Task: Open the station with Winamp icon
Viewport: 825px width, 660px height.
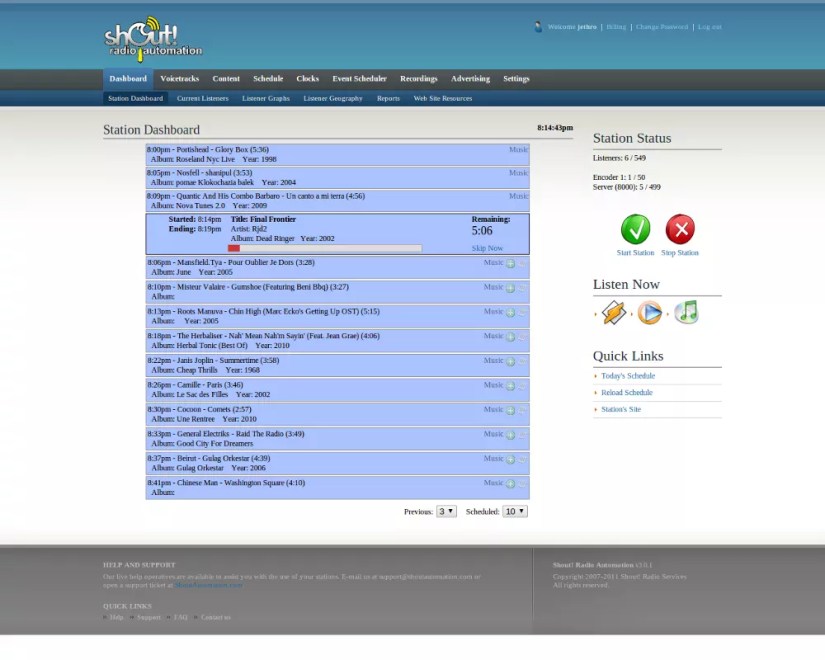Action: tap(614, 313)
